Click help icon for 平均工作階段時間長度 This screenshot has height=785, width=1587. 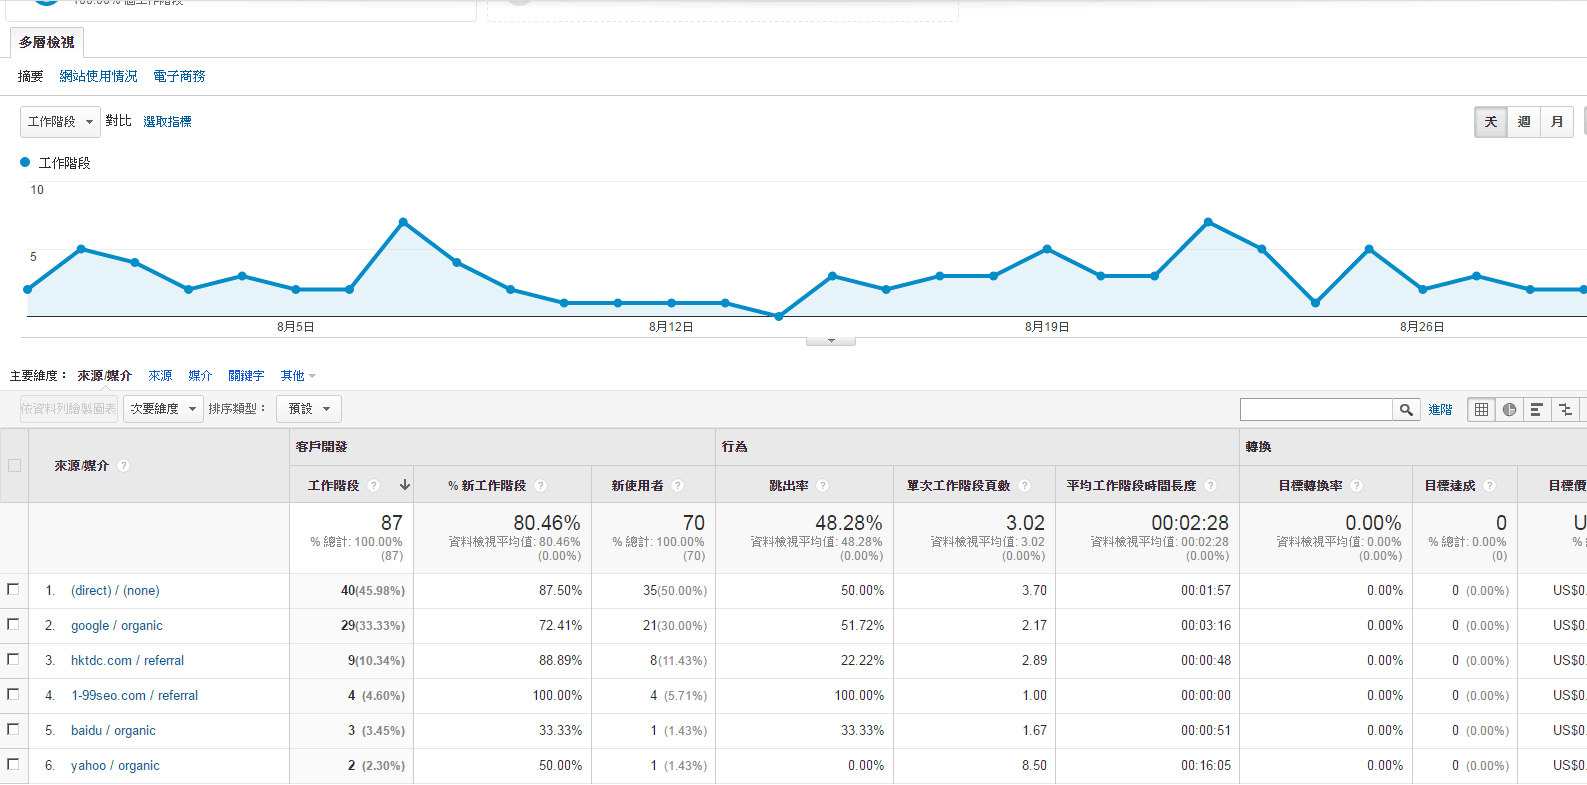click(1211, 486)
